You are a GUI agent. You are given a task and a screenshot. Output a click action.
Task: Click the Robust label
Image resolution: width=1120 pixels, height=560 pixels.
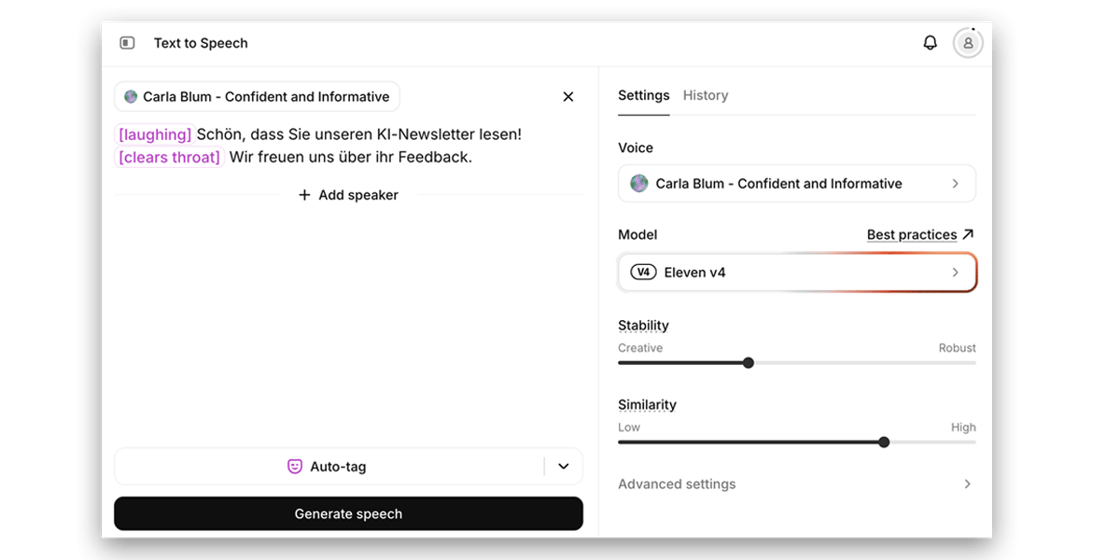pos(957,348)
